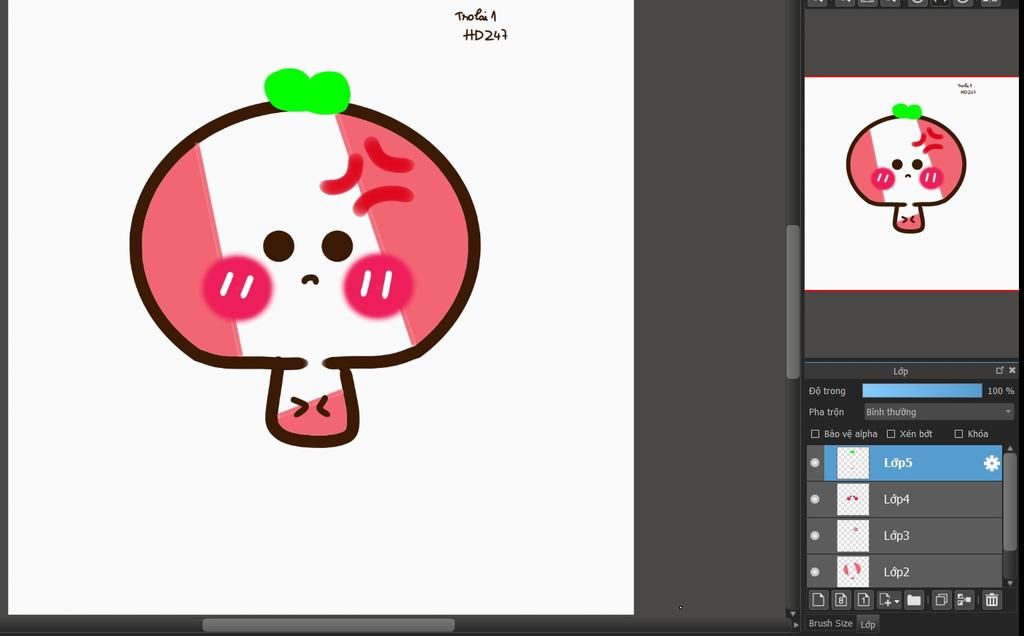Add a new 8-bit layer

click(841, 600)
